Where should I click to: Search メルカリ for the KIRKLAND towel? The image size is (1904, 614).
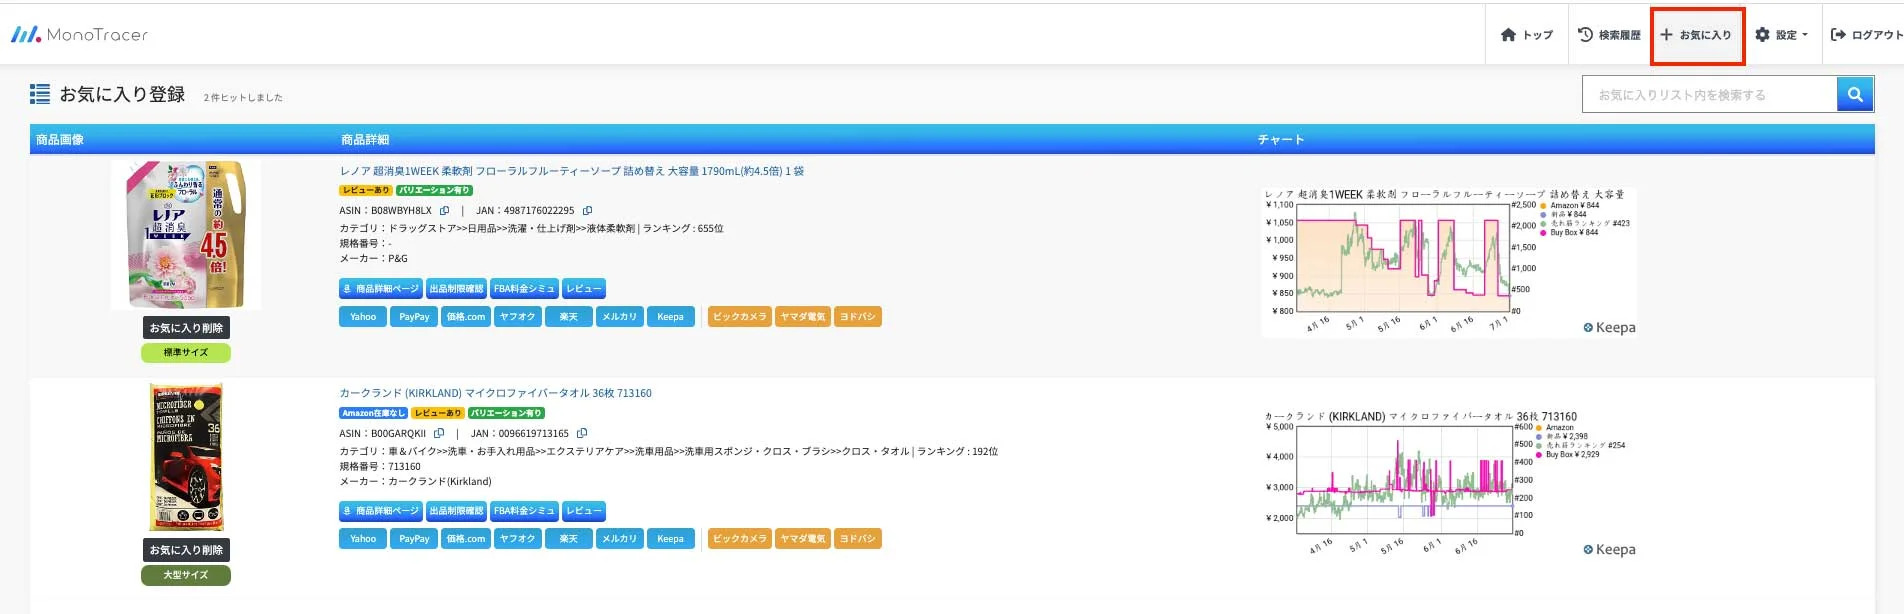pyautogui.click(x=620, y=539)
